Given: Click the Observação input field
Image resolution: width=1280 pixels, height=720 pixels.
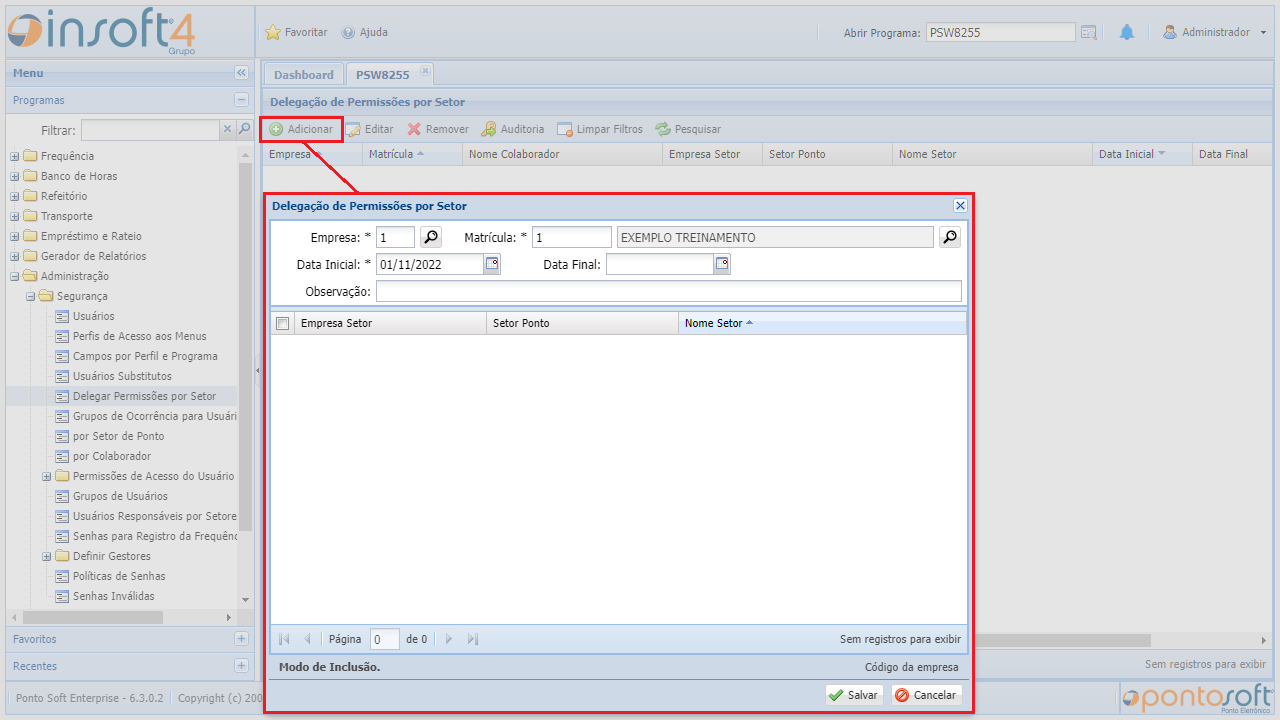Looking at the screenshot, I should click(x=668, y=291).
